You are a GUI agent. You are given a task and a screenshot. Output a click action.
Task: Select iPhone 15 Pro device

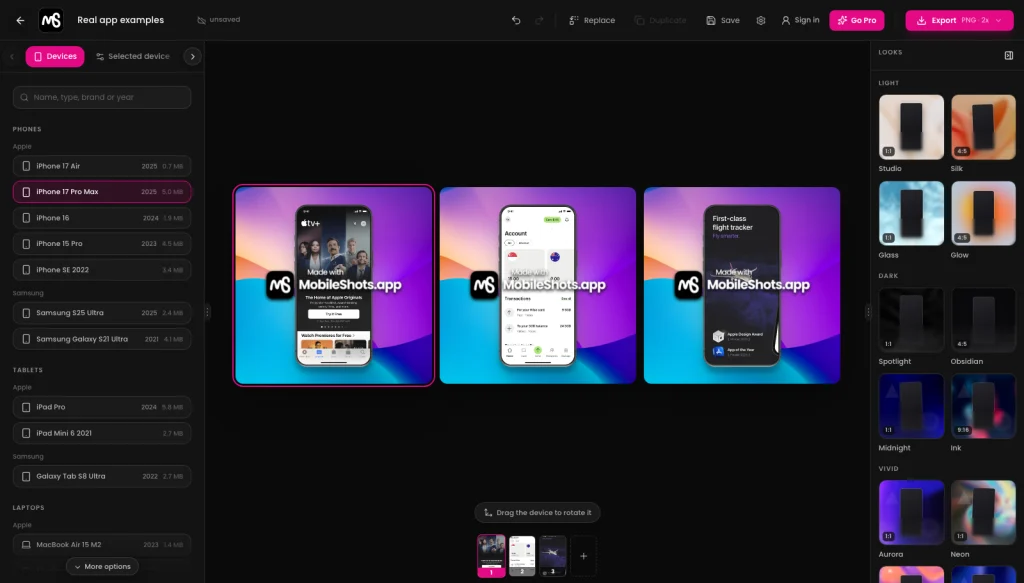pyautogui.click(x=102, y=244)
